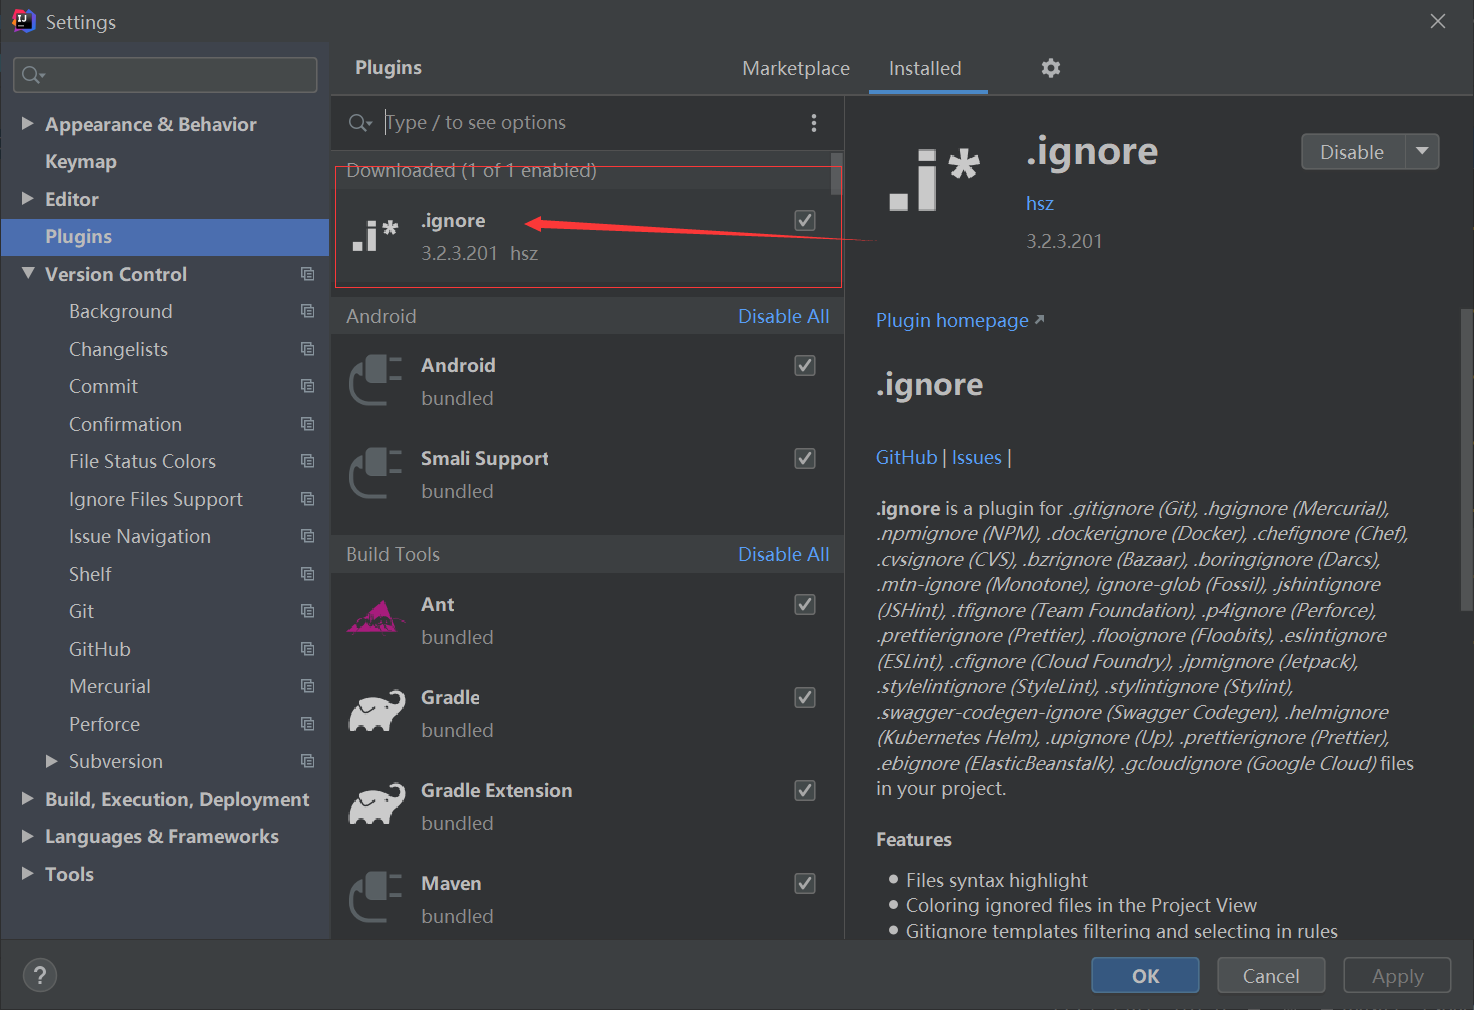Open the hsz vendor link
The width and height of the screenshot is (1474, 1010).
pyautogui.click(x=1040, y=203)
